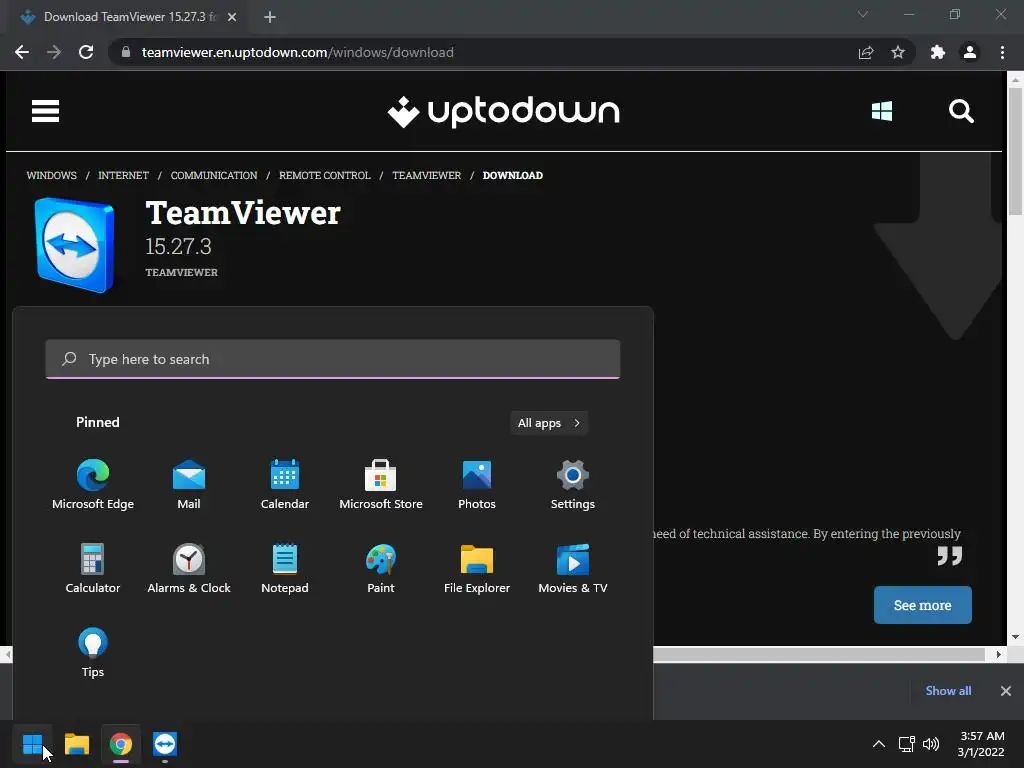Open network status in system tray
This screenshot has width=1024, height=768.
906,744
